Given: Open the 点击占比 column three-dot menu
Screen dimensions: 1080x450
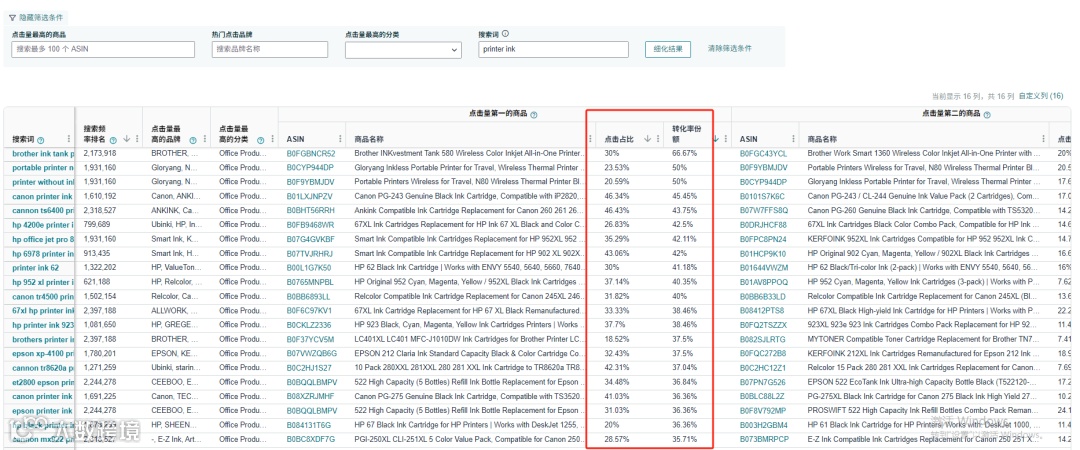Looking at the screenshot, I should 657,139.
